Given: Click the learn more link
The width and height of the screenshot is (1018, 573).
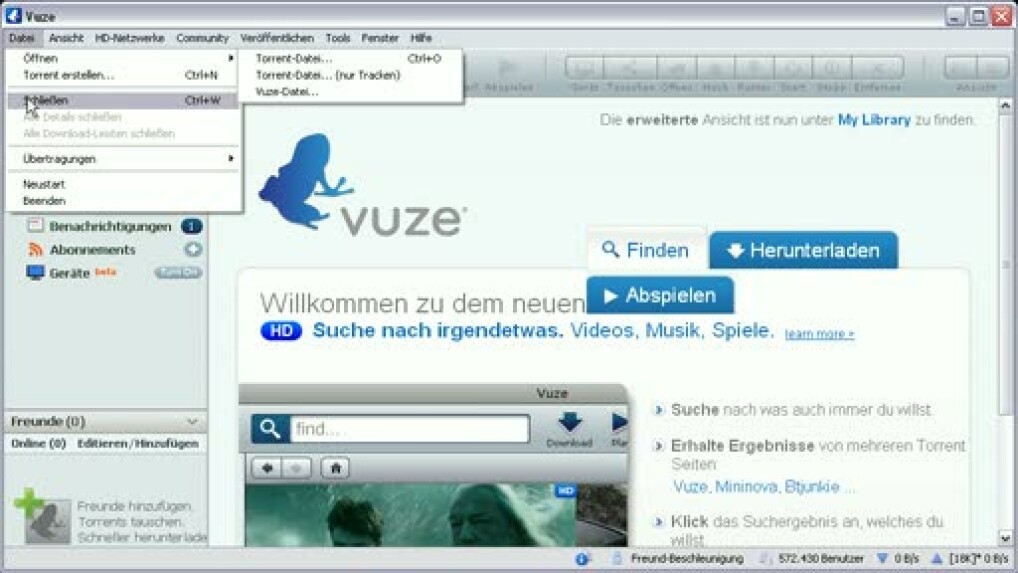Looking at the screenshot, I should (819, 334).
